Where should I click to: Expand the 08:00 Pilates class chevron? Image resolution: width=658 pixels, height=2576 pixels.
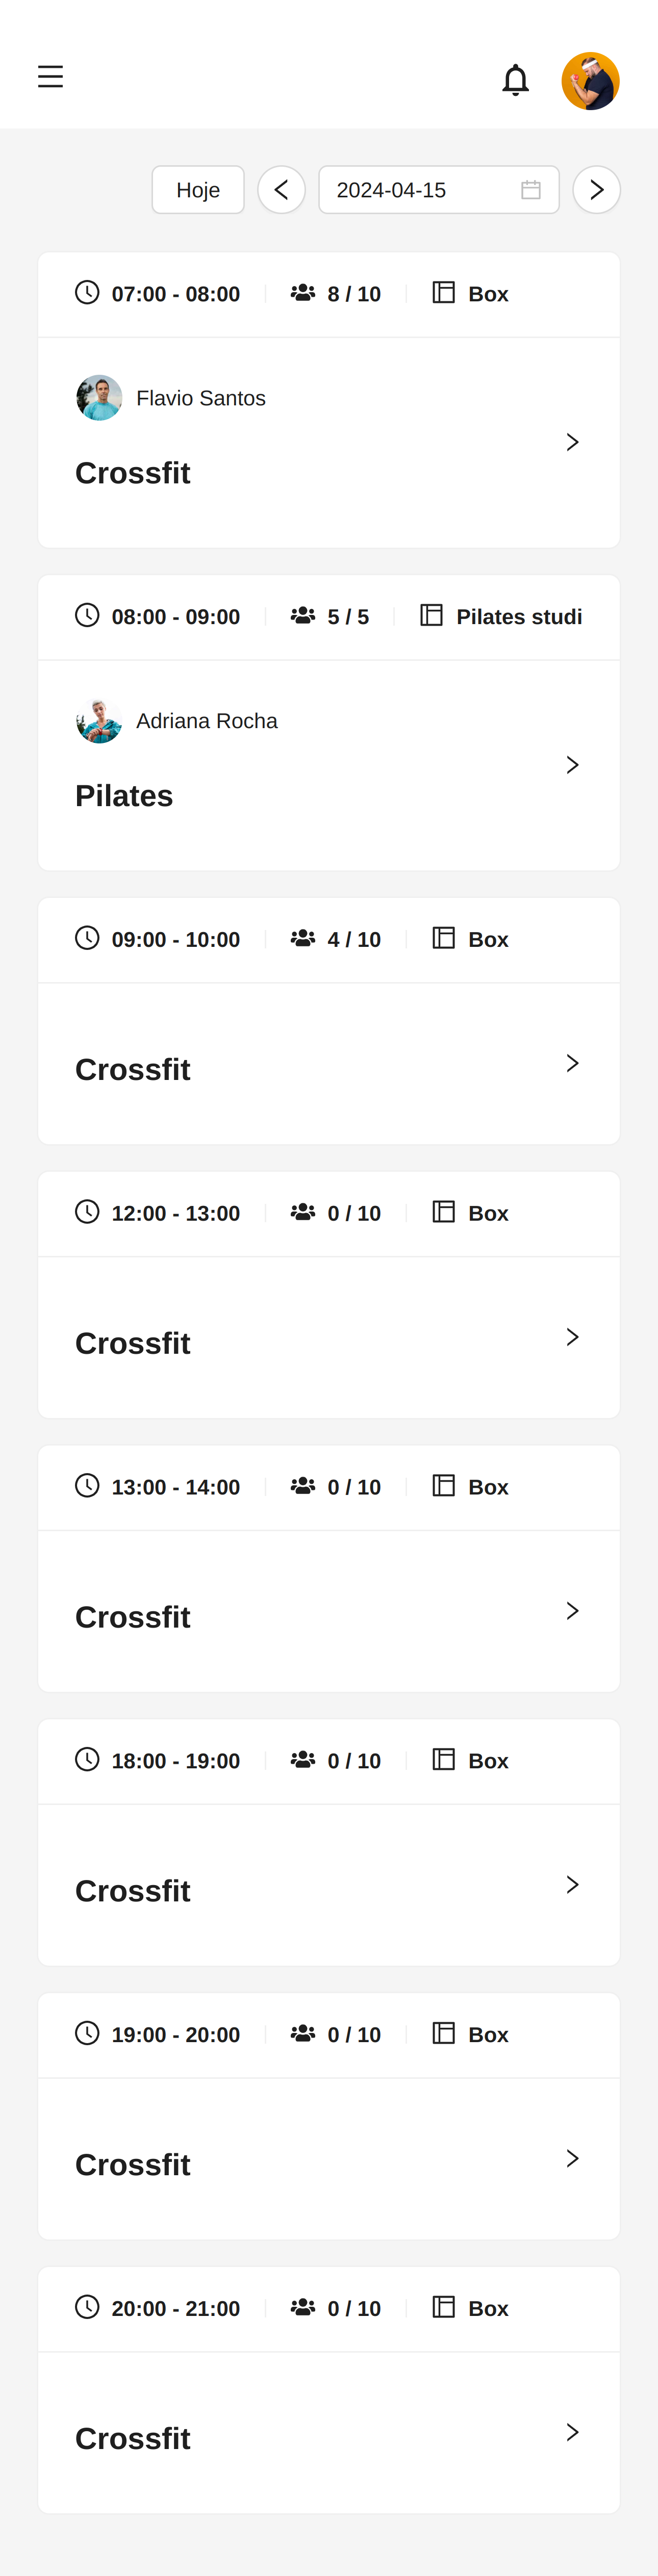click(x=572, y=765)
